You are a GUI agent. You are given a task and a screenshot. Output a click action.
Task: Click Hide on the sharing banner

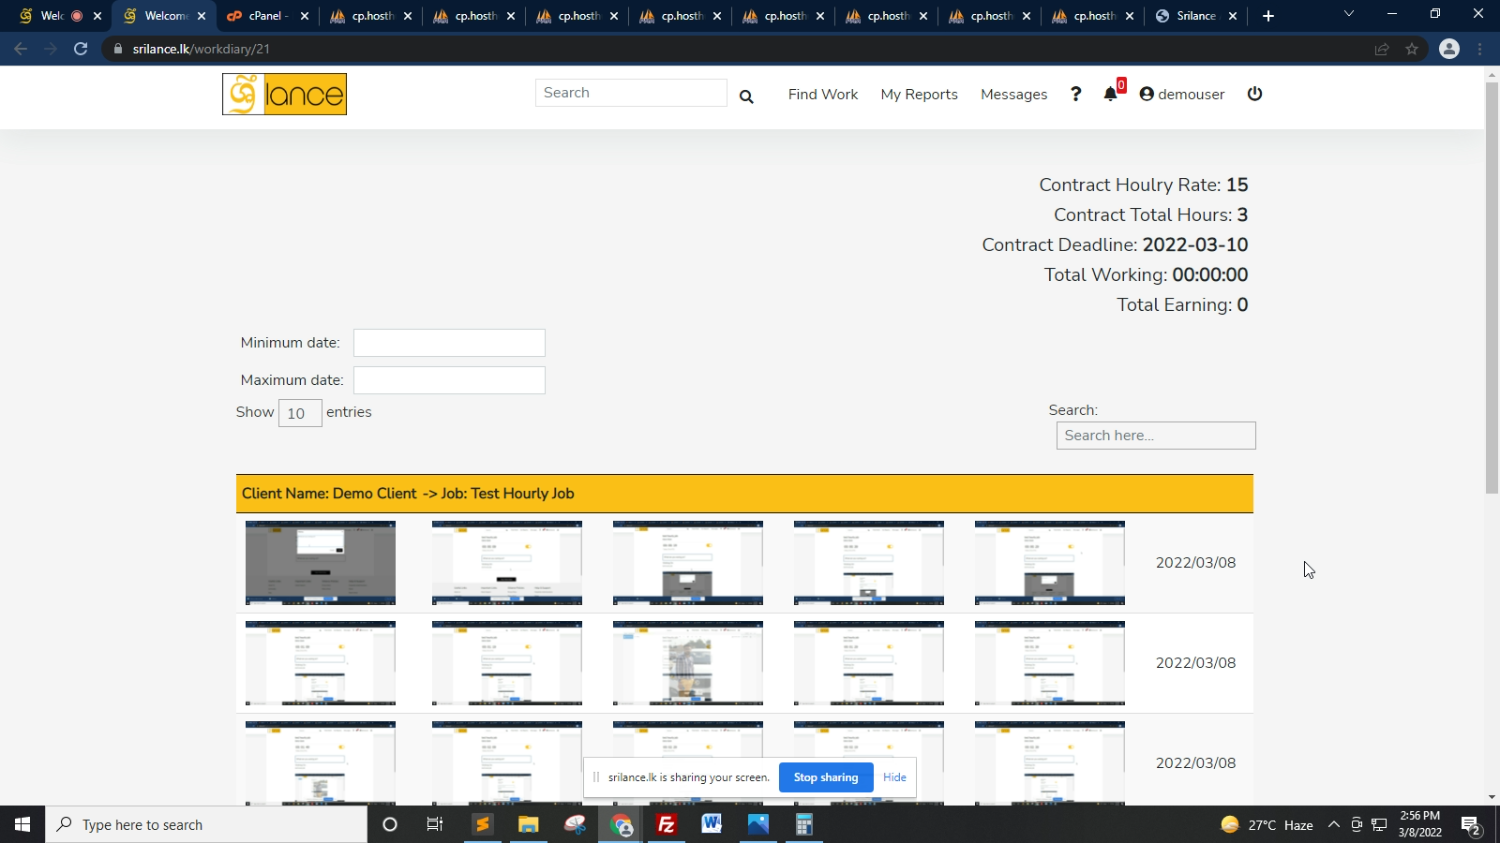point(894,777)
